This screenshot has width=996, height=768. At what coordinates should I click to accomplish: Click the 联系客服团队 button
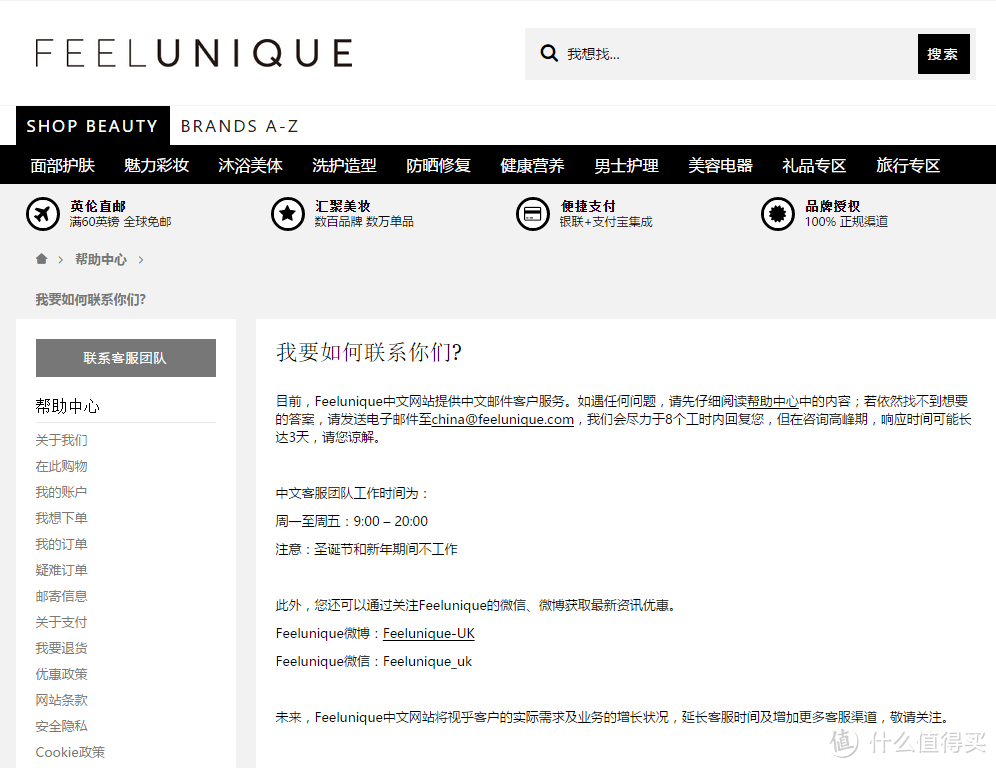click(x=126, y=358)
